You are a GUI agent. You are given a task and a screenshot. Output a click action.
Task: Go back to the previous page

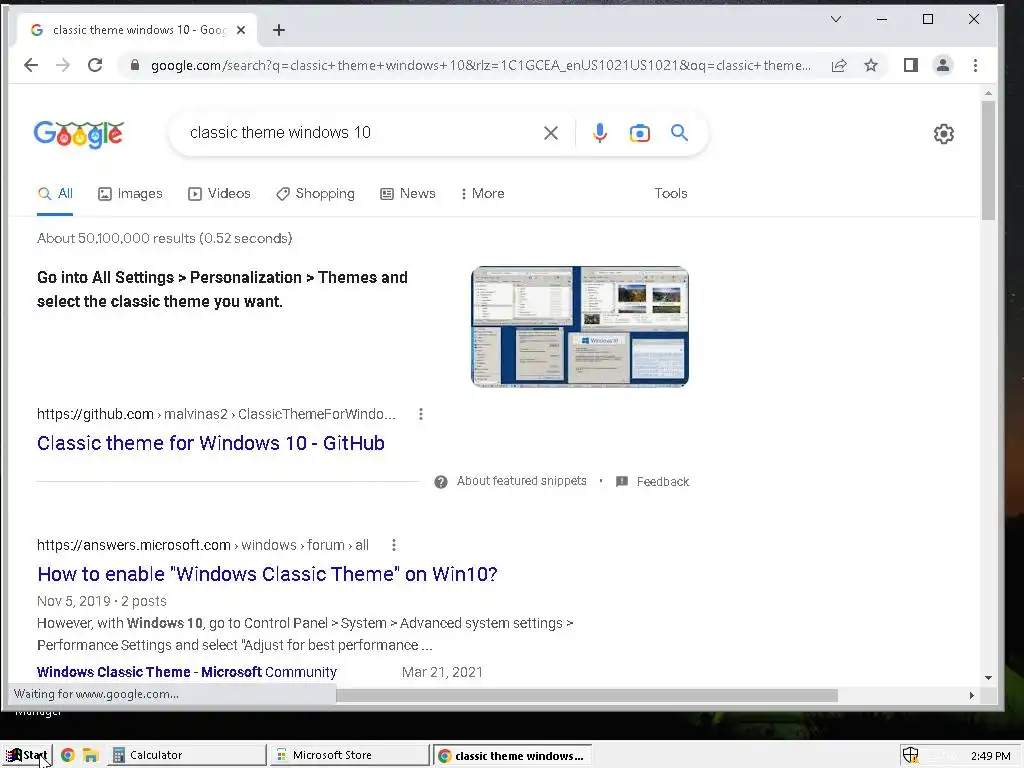click(31, 65)
